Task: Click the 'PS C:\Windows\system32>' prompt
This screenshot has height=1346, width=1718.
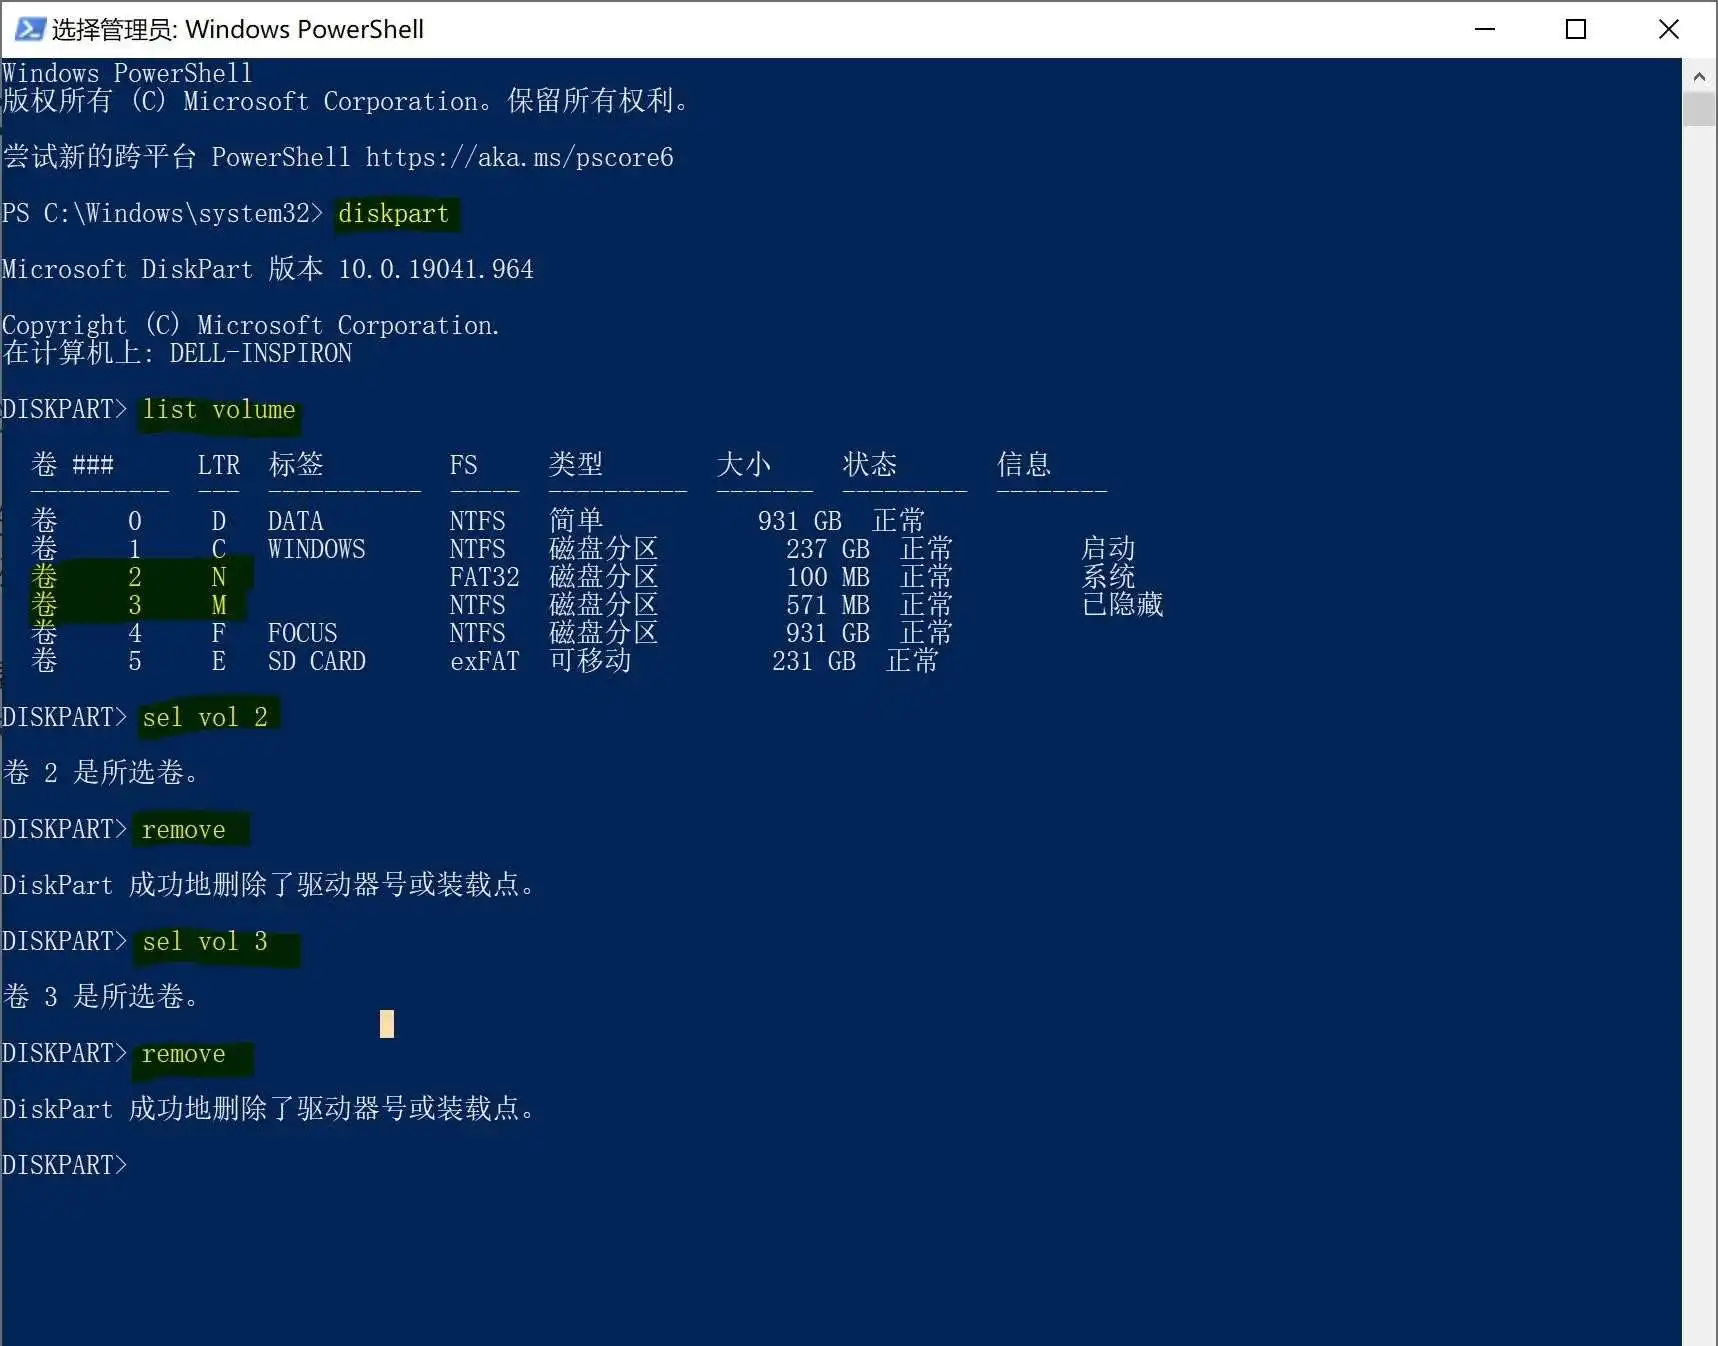Action: [x=163, y=213]
